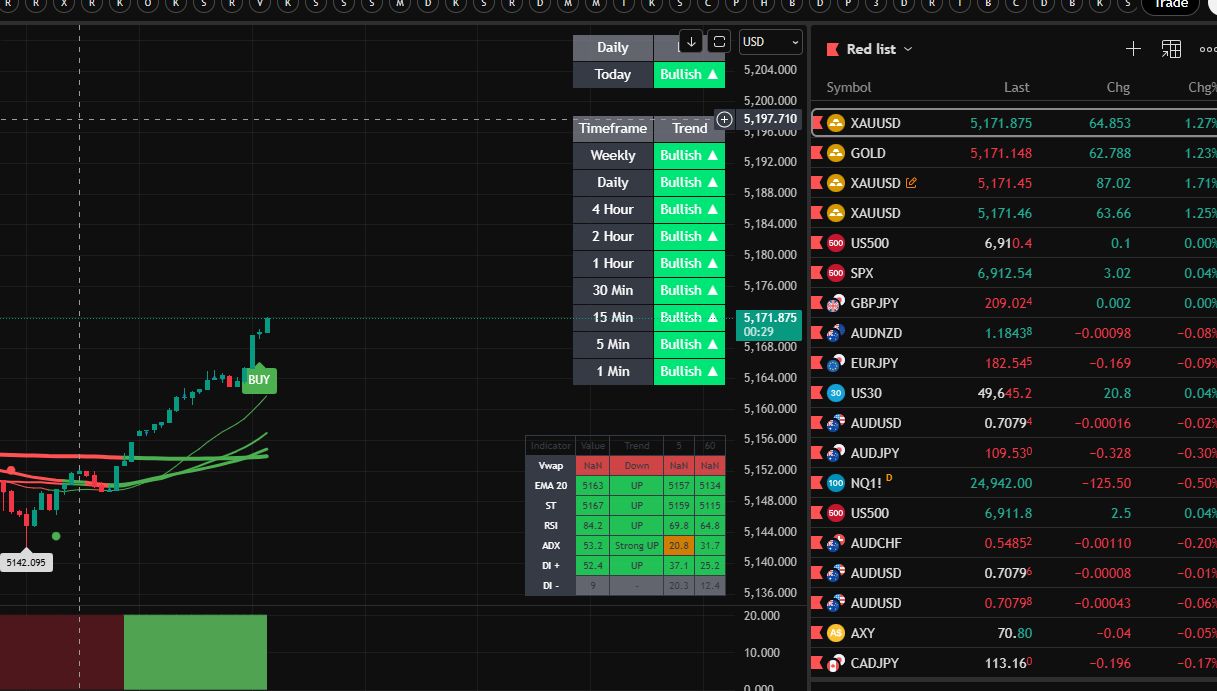Open the advanced view table icon
The height and width of the screenshot is (691, 1217).
coord(1171,49)
